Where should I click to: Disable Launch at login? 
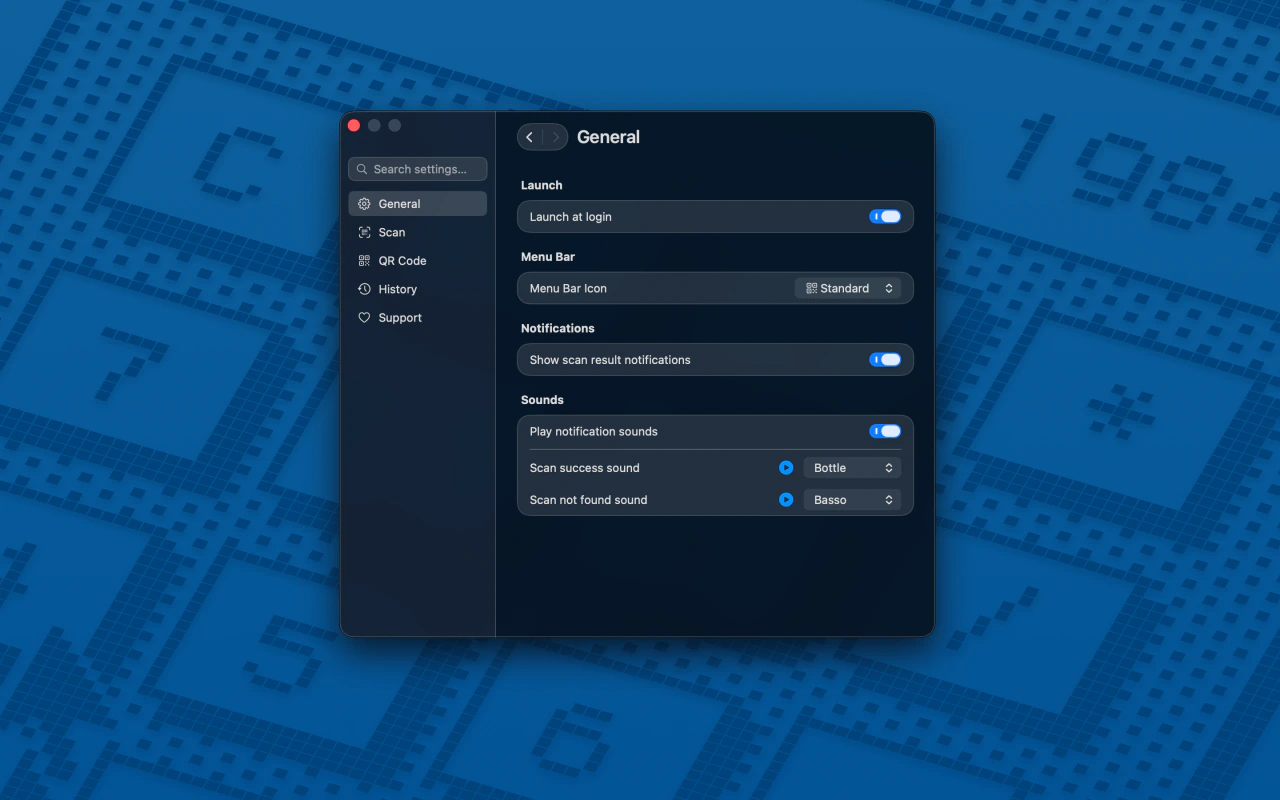tap(885, 217)
